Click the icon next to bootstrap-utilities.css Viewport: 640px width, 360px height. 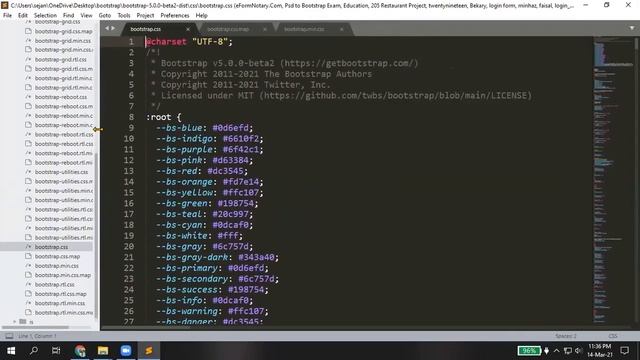click(x=28, y=172)
